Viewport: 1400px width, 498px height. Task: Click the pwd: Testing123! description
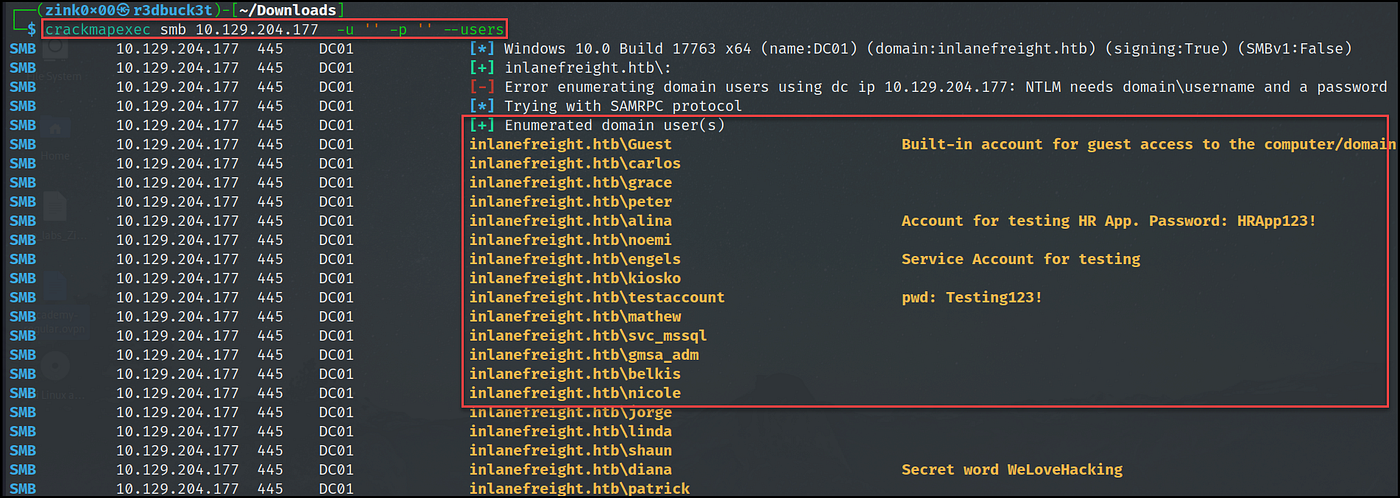coord(972,297)
